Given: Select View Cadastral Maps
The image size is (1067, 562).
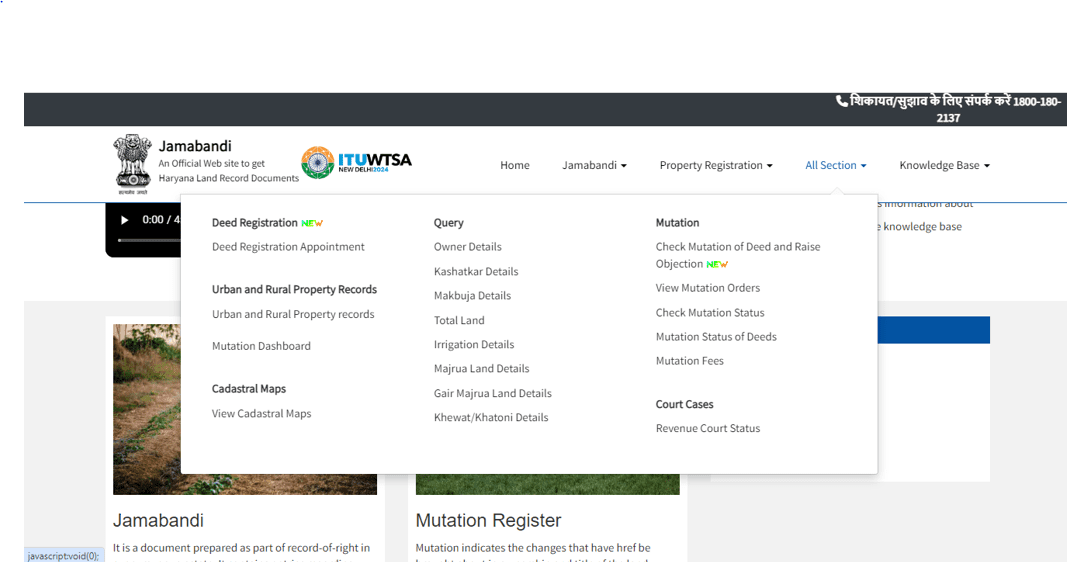Looking at the screenshot, I should 261,414.
